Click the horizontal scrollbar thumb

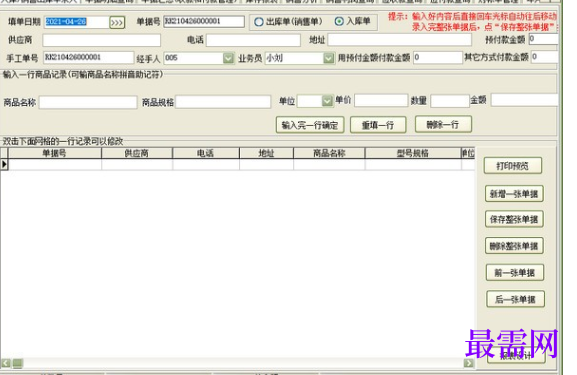(x=18, y=364)
